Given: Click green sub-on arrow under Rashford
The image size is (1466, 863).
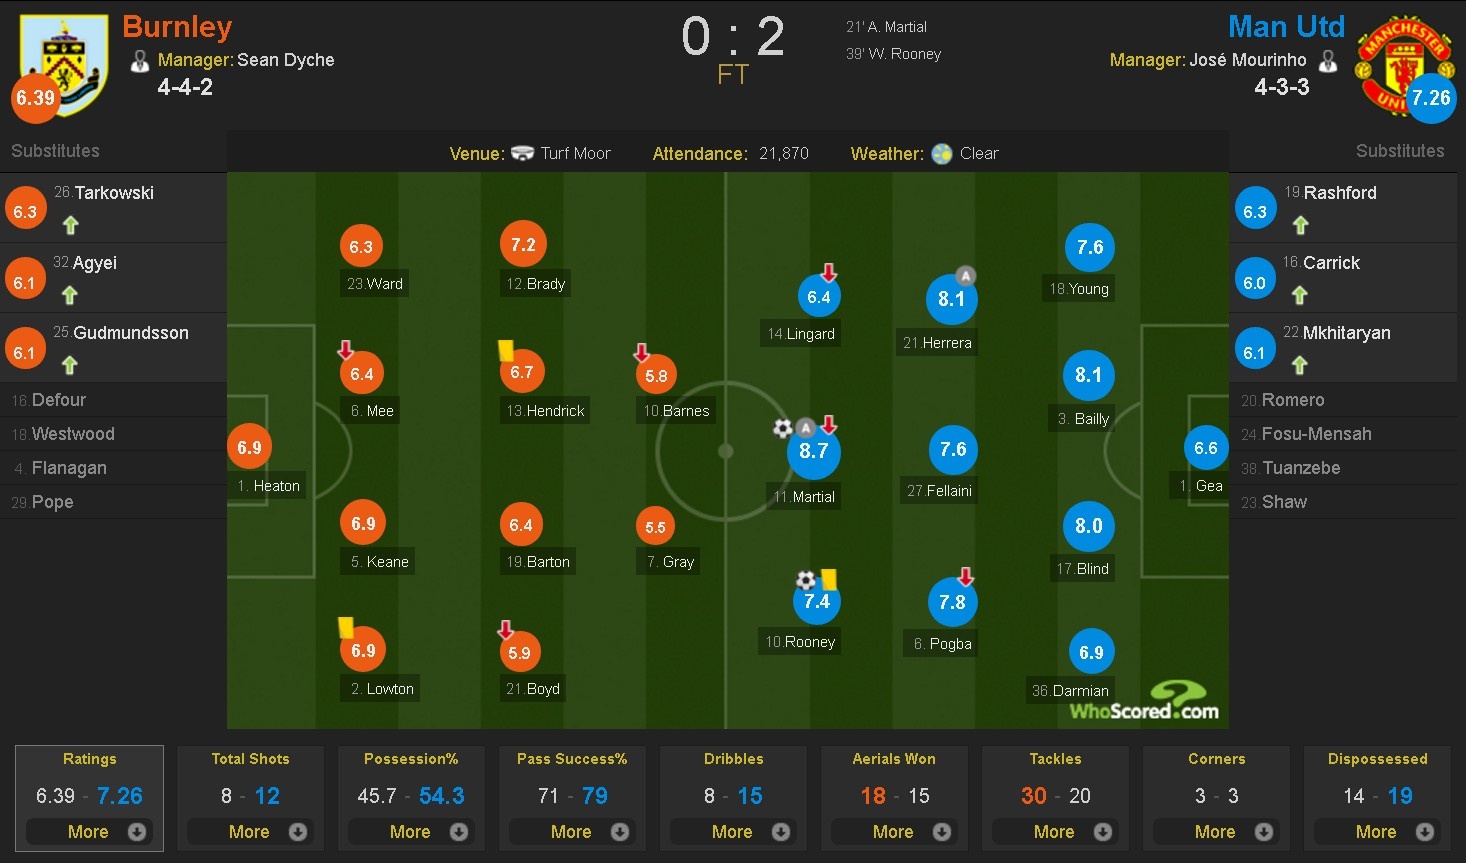Looking at the screenshot, I should coord(1300,225).
